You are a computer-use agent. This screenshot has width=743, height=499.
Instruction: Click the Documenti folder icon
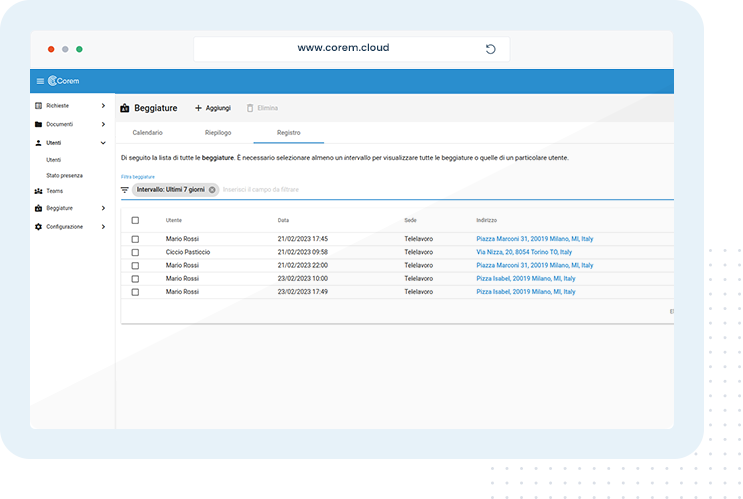click(38, 124)
